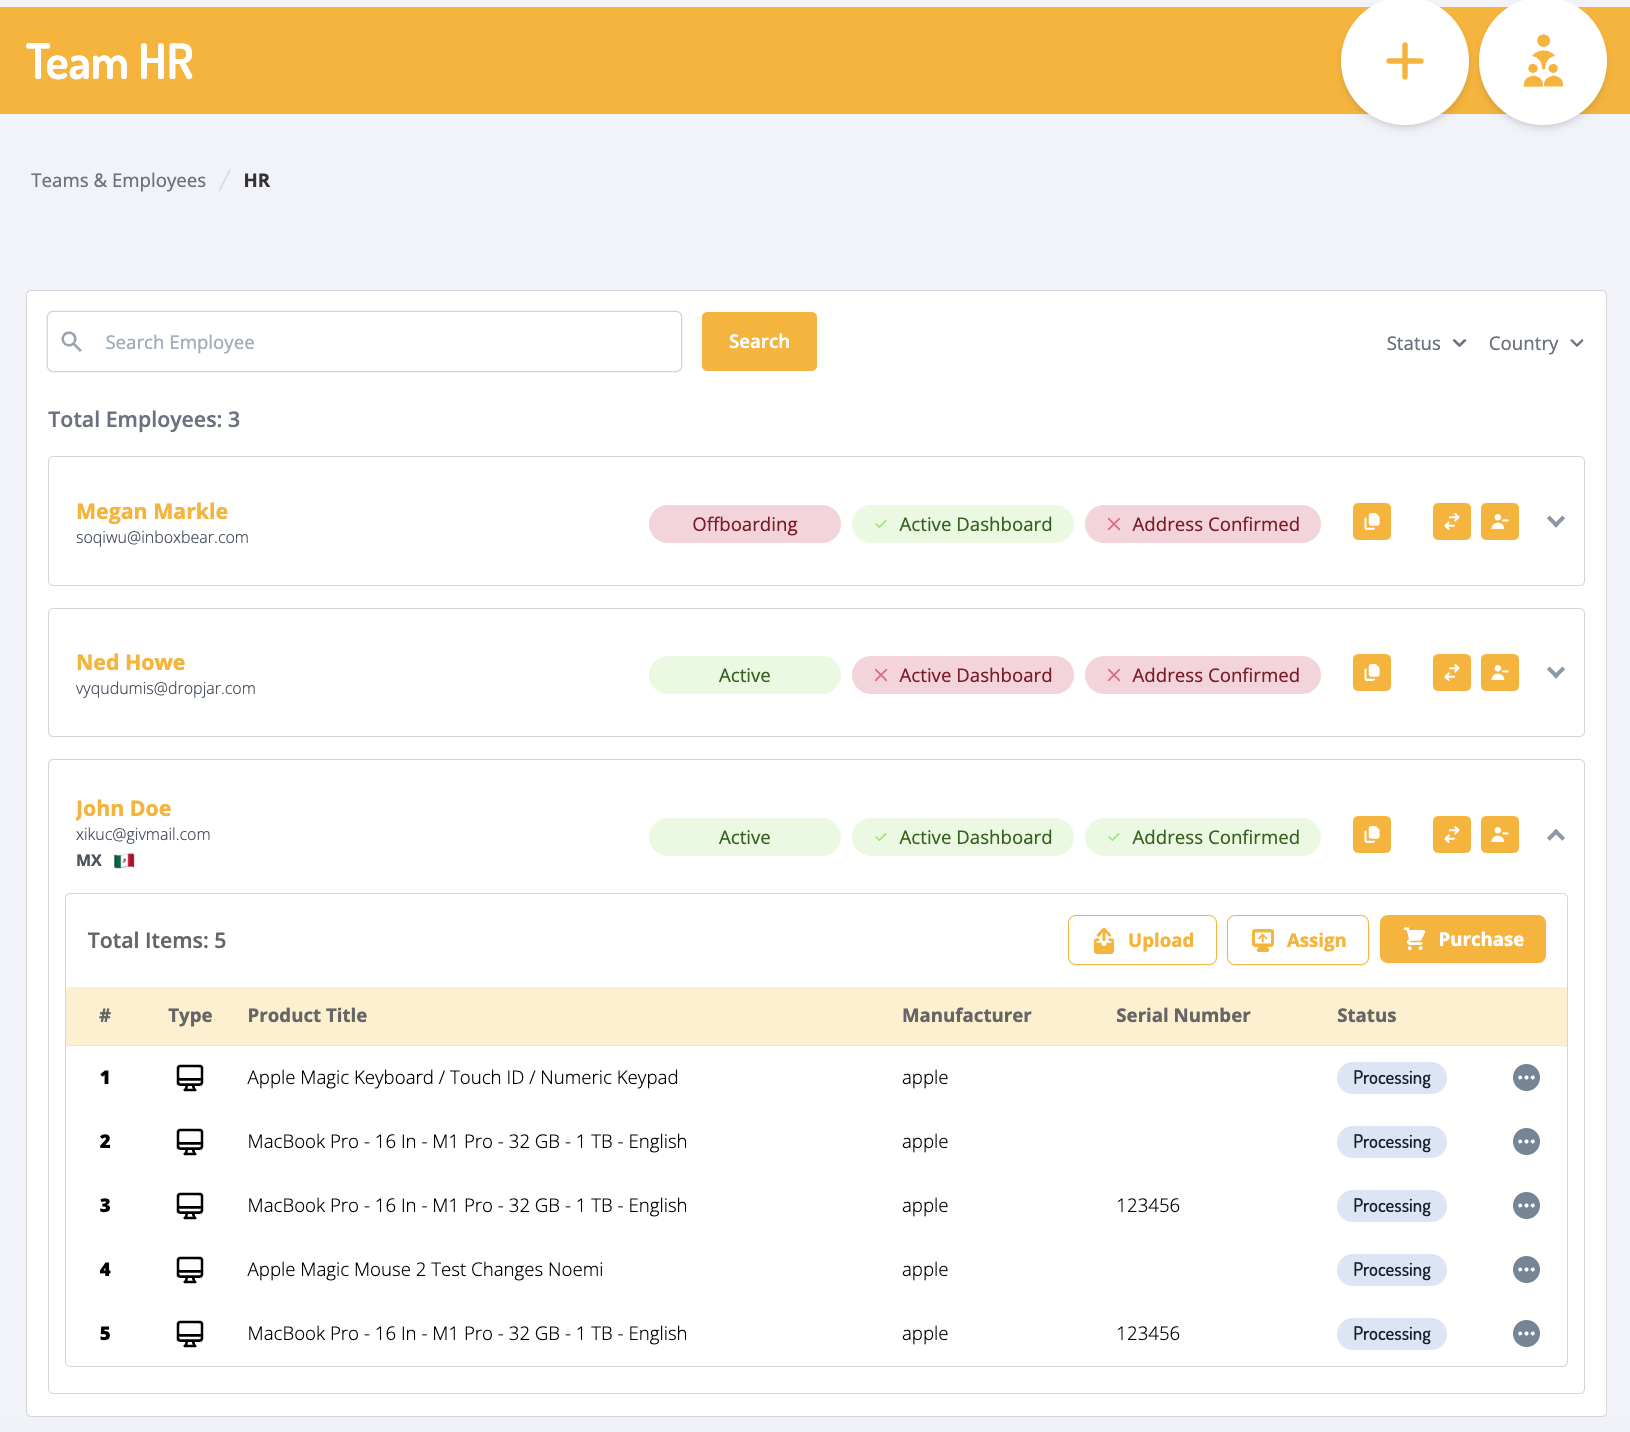Image resolution: width=1630 pixels, height=1432 pixels.
Task: Collapse John Doe's item list
Action: coord(1555,835)
